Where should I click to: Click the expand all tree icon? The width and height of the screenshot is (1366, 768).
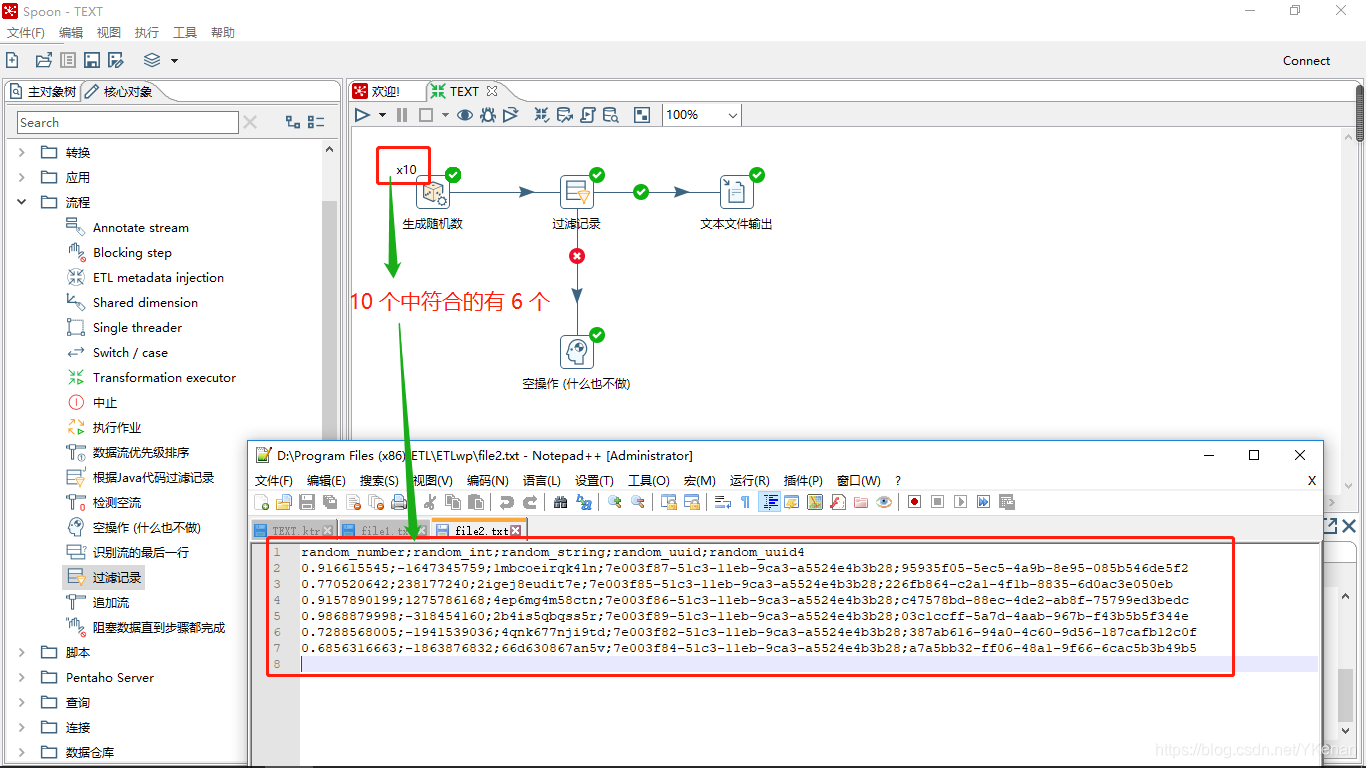(x=293, y=122)
